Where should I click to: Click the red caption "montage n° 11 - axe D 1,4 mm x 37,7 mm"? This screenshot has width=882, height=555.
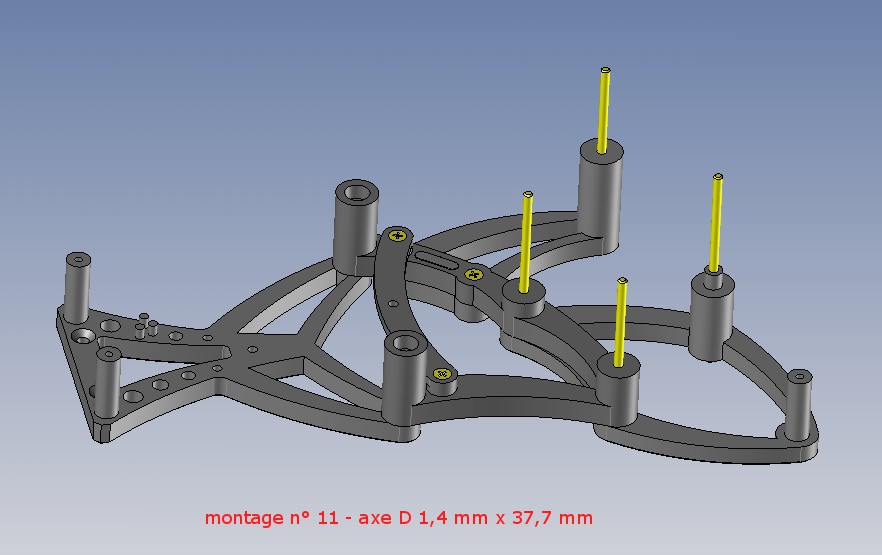399,517
